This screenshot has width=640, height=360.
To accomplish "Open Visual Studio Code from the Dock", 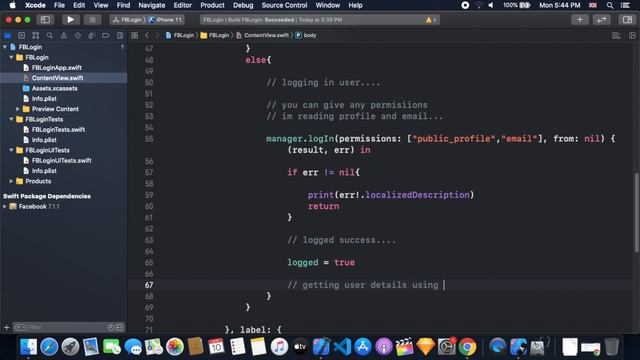I will click(342, 347).
